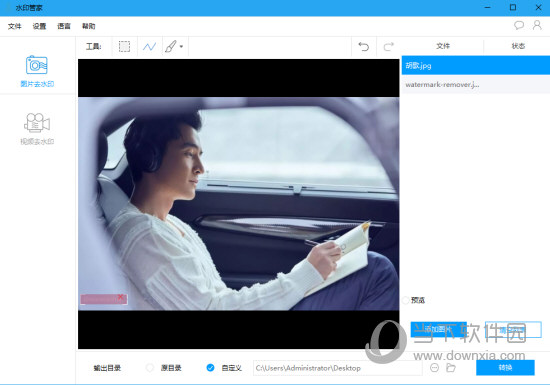
Task: Open the user account icon
Action: (x=537, y=25)
